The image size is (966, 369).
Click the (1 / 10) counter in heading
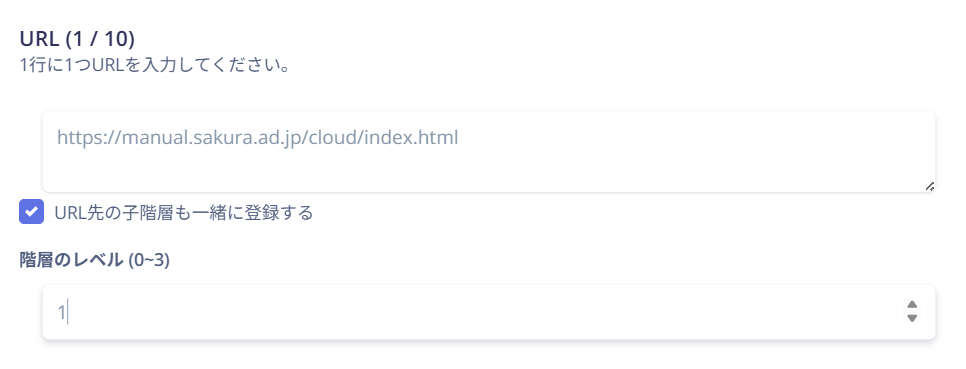tap(100, 39)
